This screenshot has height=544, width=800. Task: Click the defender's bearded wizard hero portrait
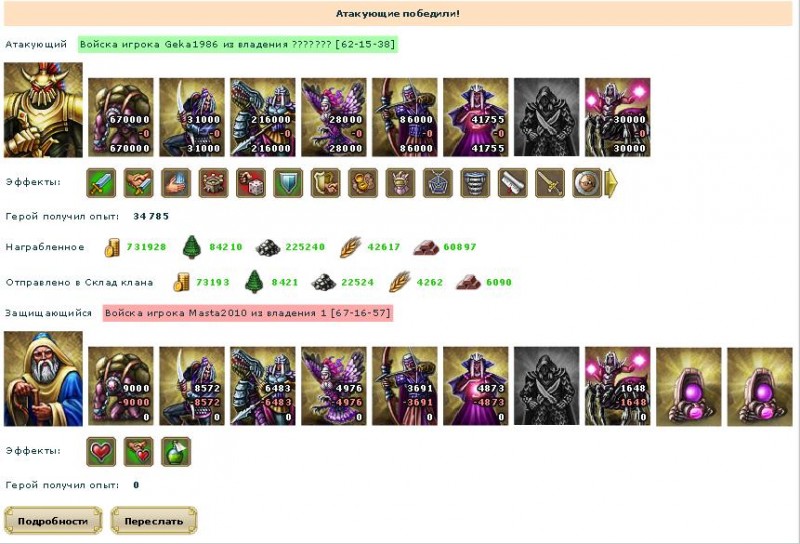[43, 379]
